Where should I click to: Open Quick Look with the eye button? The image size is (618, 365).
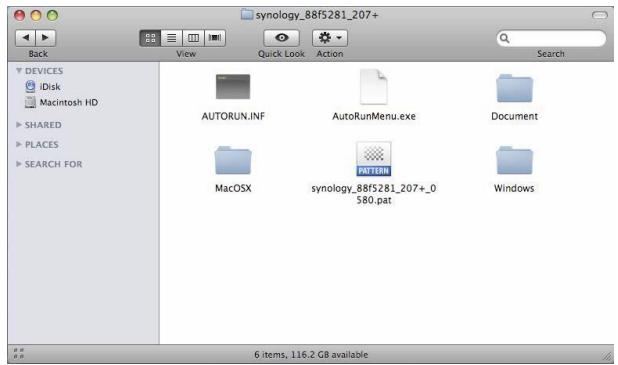(x=281, y=38)
